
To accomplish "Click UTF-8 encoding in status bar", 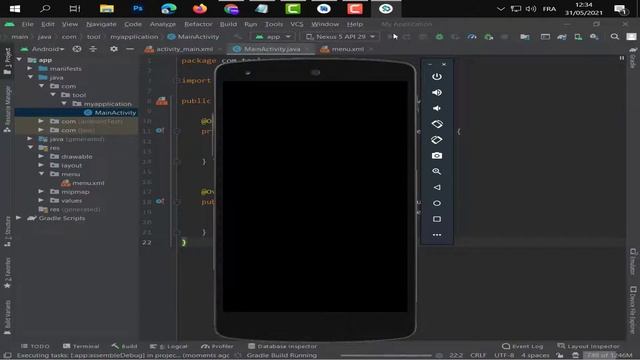I will (x=504, y=356).
